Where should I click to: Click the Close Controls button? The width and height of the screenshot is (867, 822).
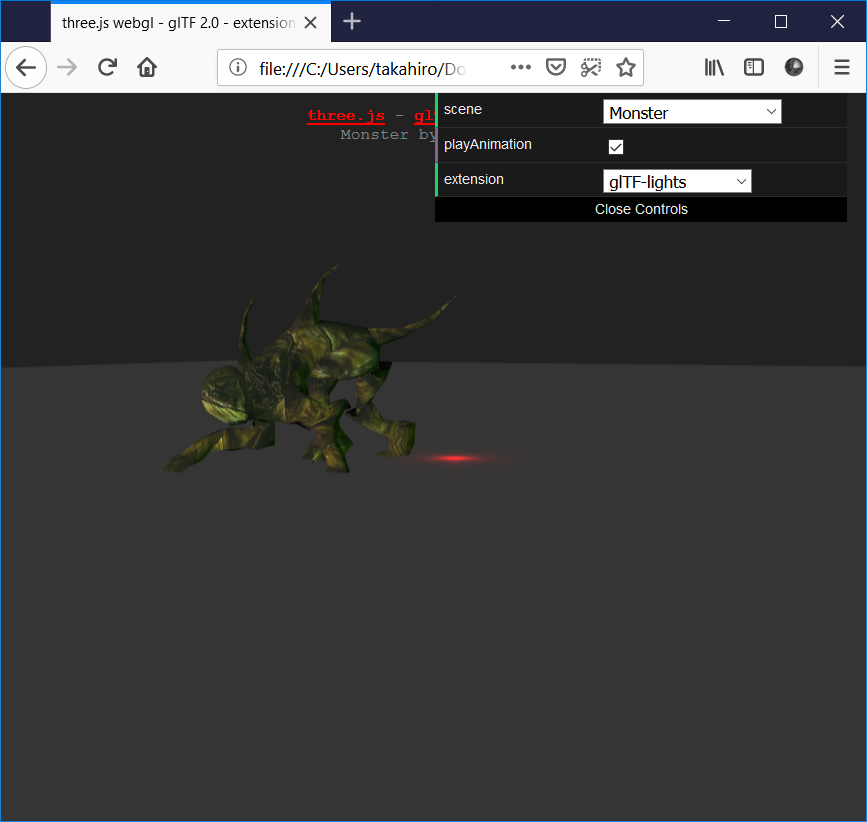click(641, 210)
